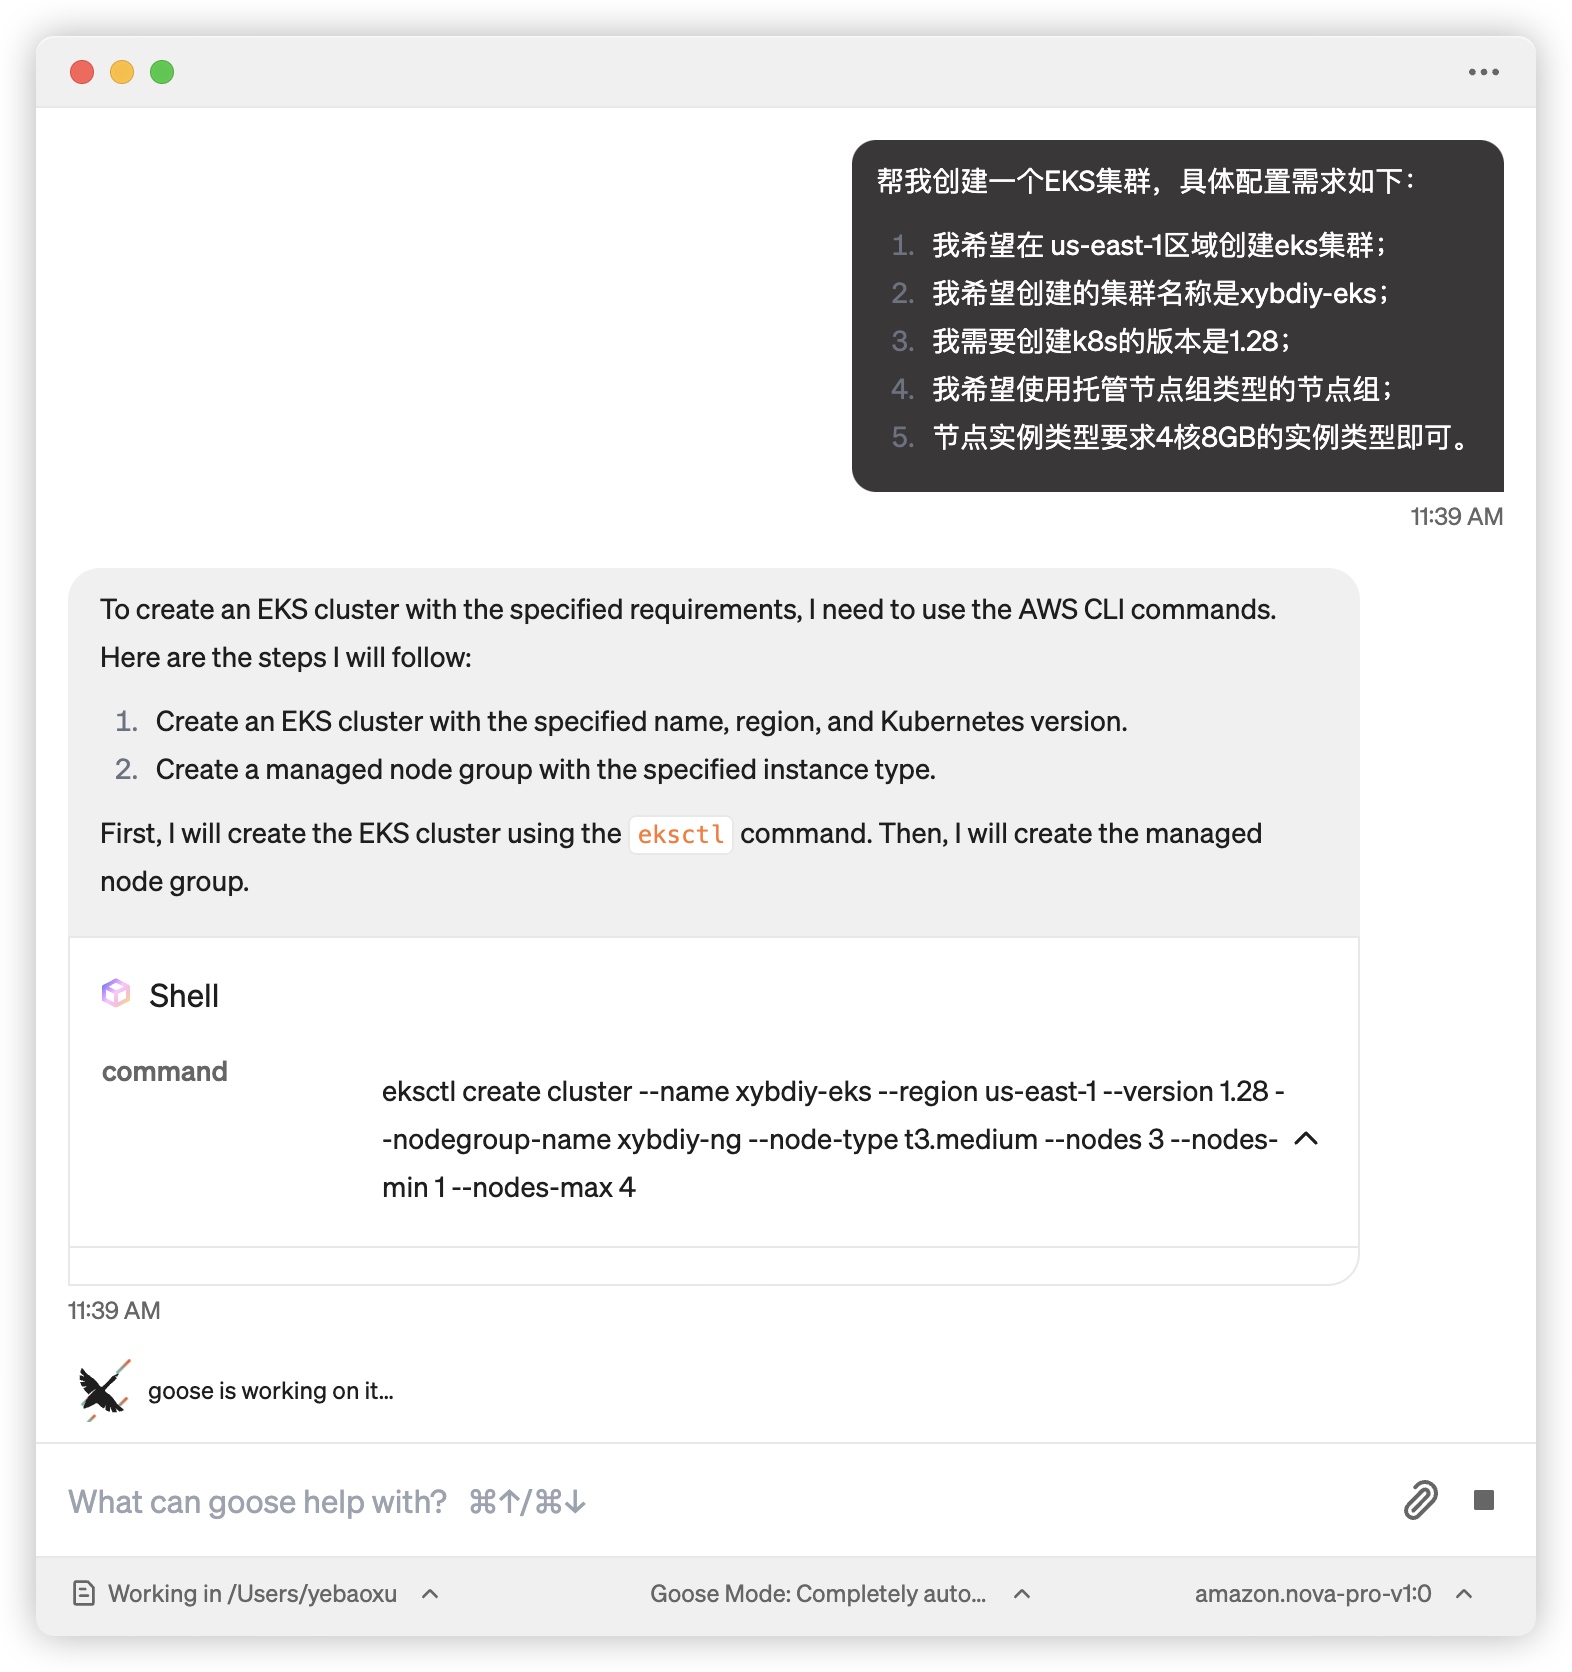Click the paperclip attach file icon
Screen dimensions: 1572x1672
point(1420,1500)
